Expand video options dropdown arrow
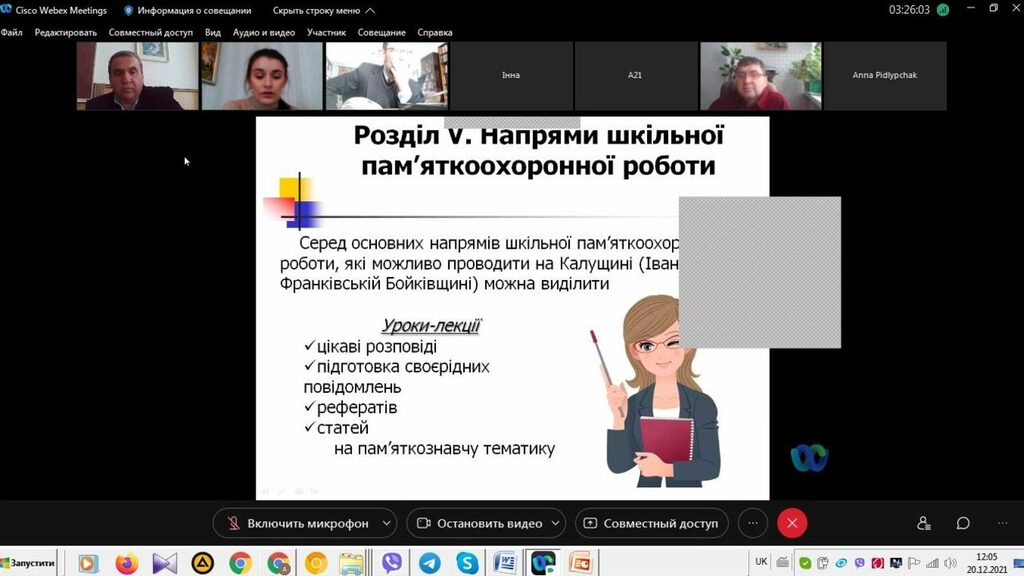 (555, 523)
